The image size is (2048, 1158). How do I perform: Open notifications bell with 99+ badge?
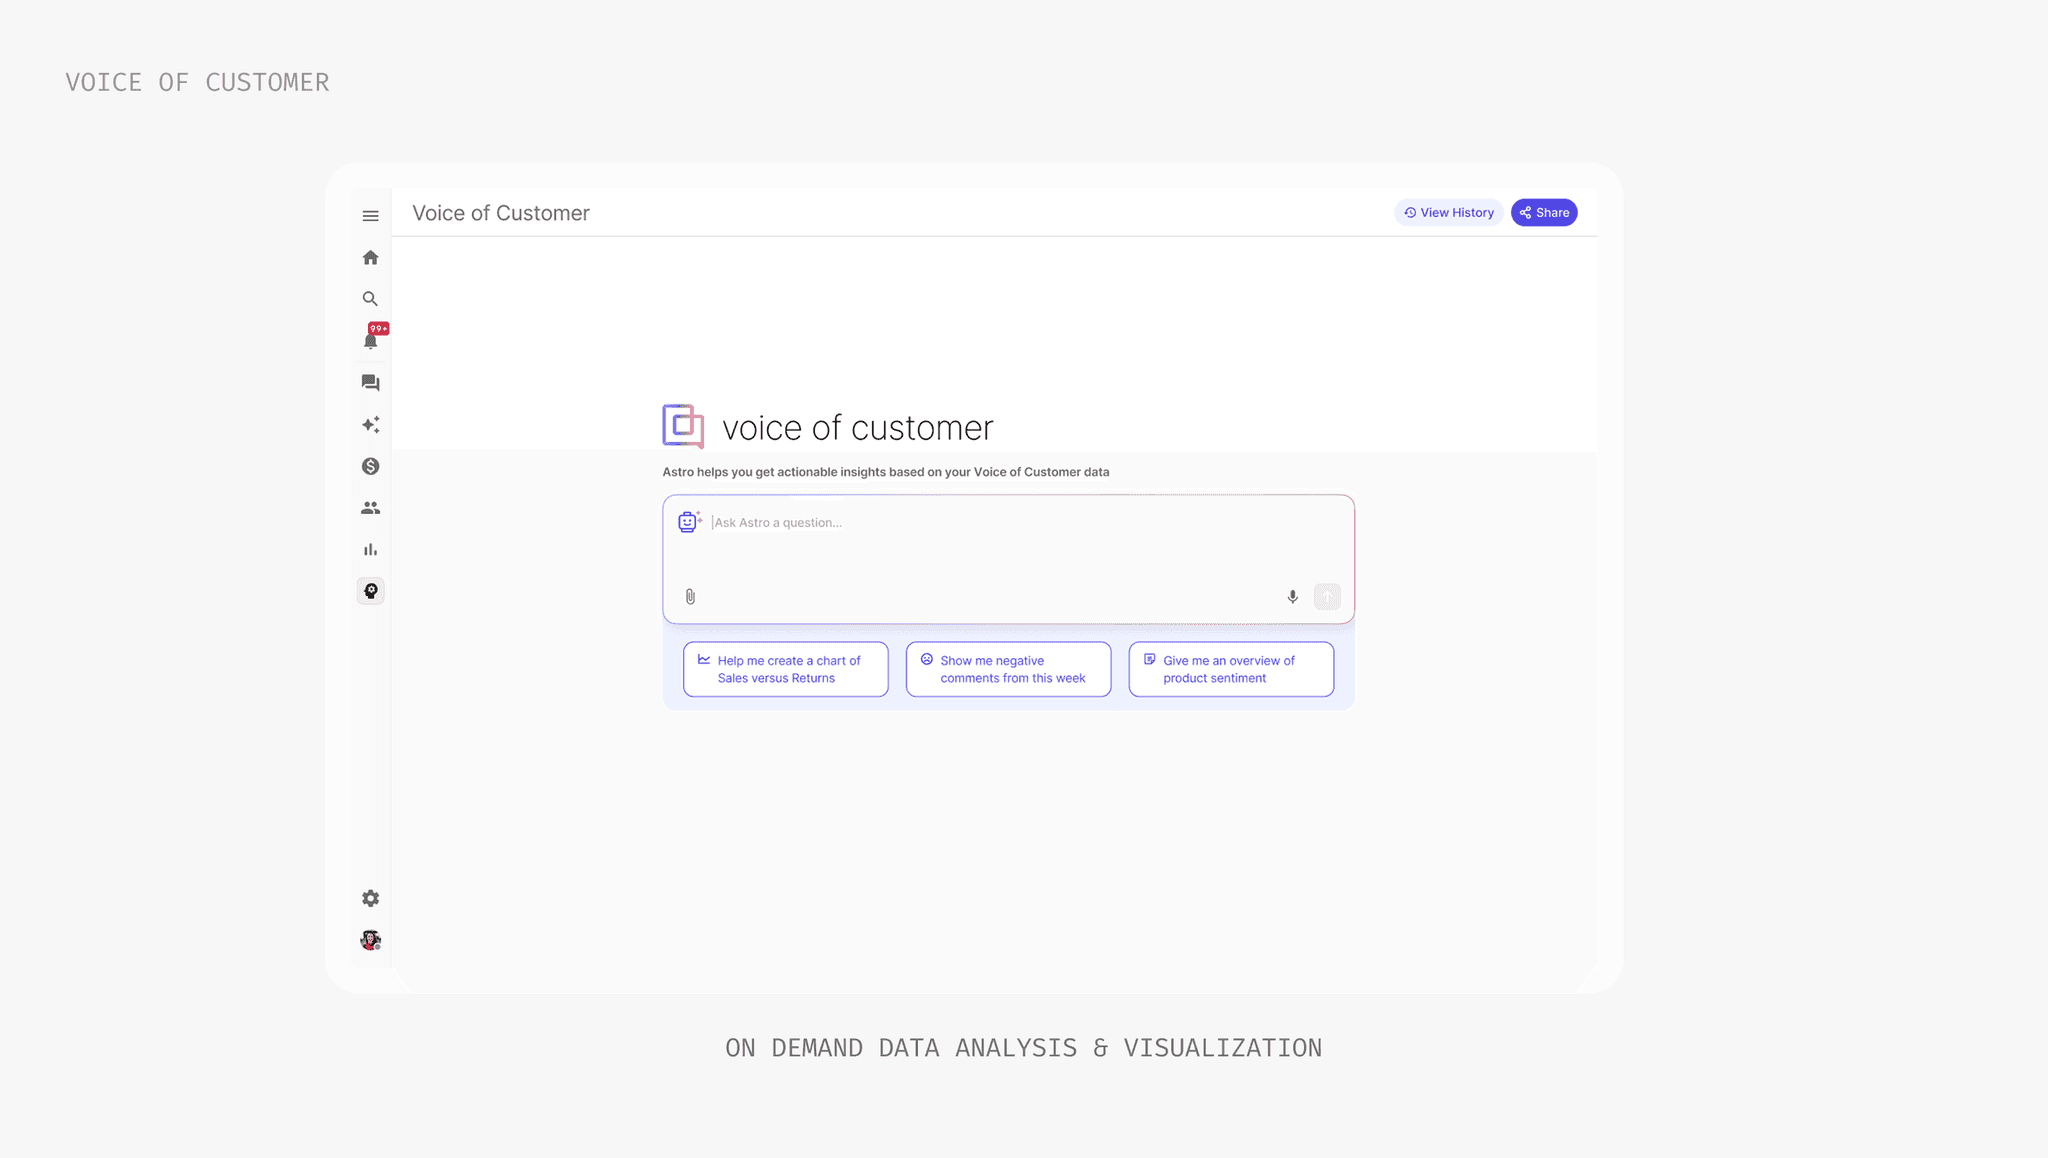(371, 340)
